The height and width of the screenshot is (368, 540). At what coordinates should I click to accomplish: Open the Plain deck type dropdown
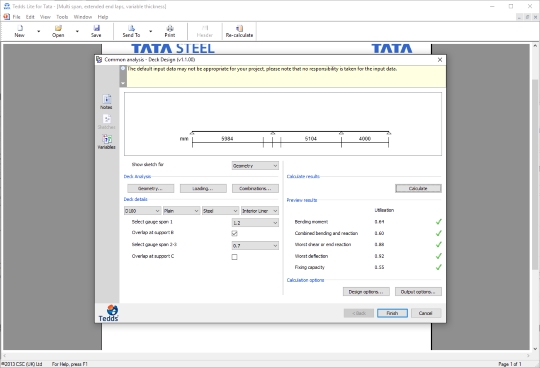181,211
